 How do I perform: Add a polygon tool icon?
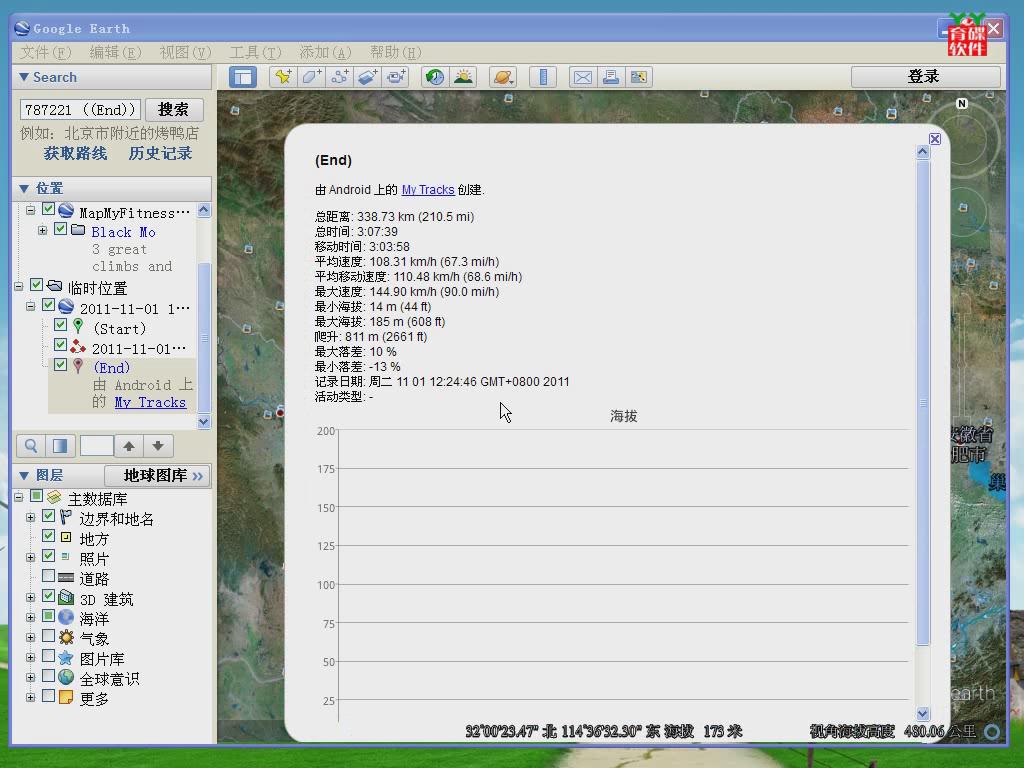click(311, 77)
